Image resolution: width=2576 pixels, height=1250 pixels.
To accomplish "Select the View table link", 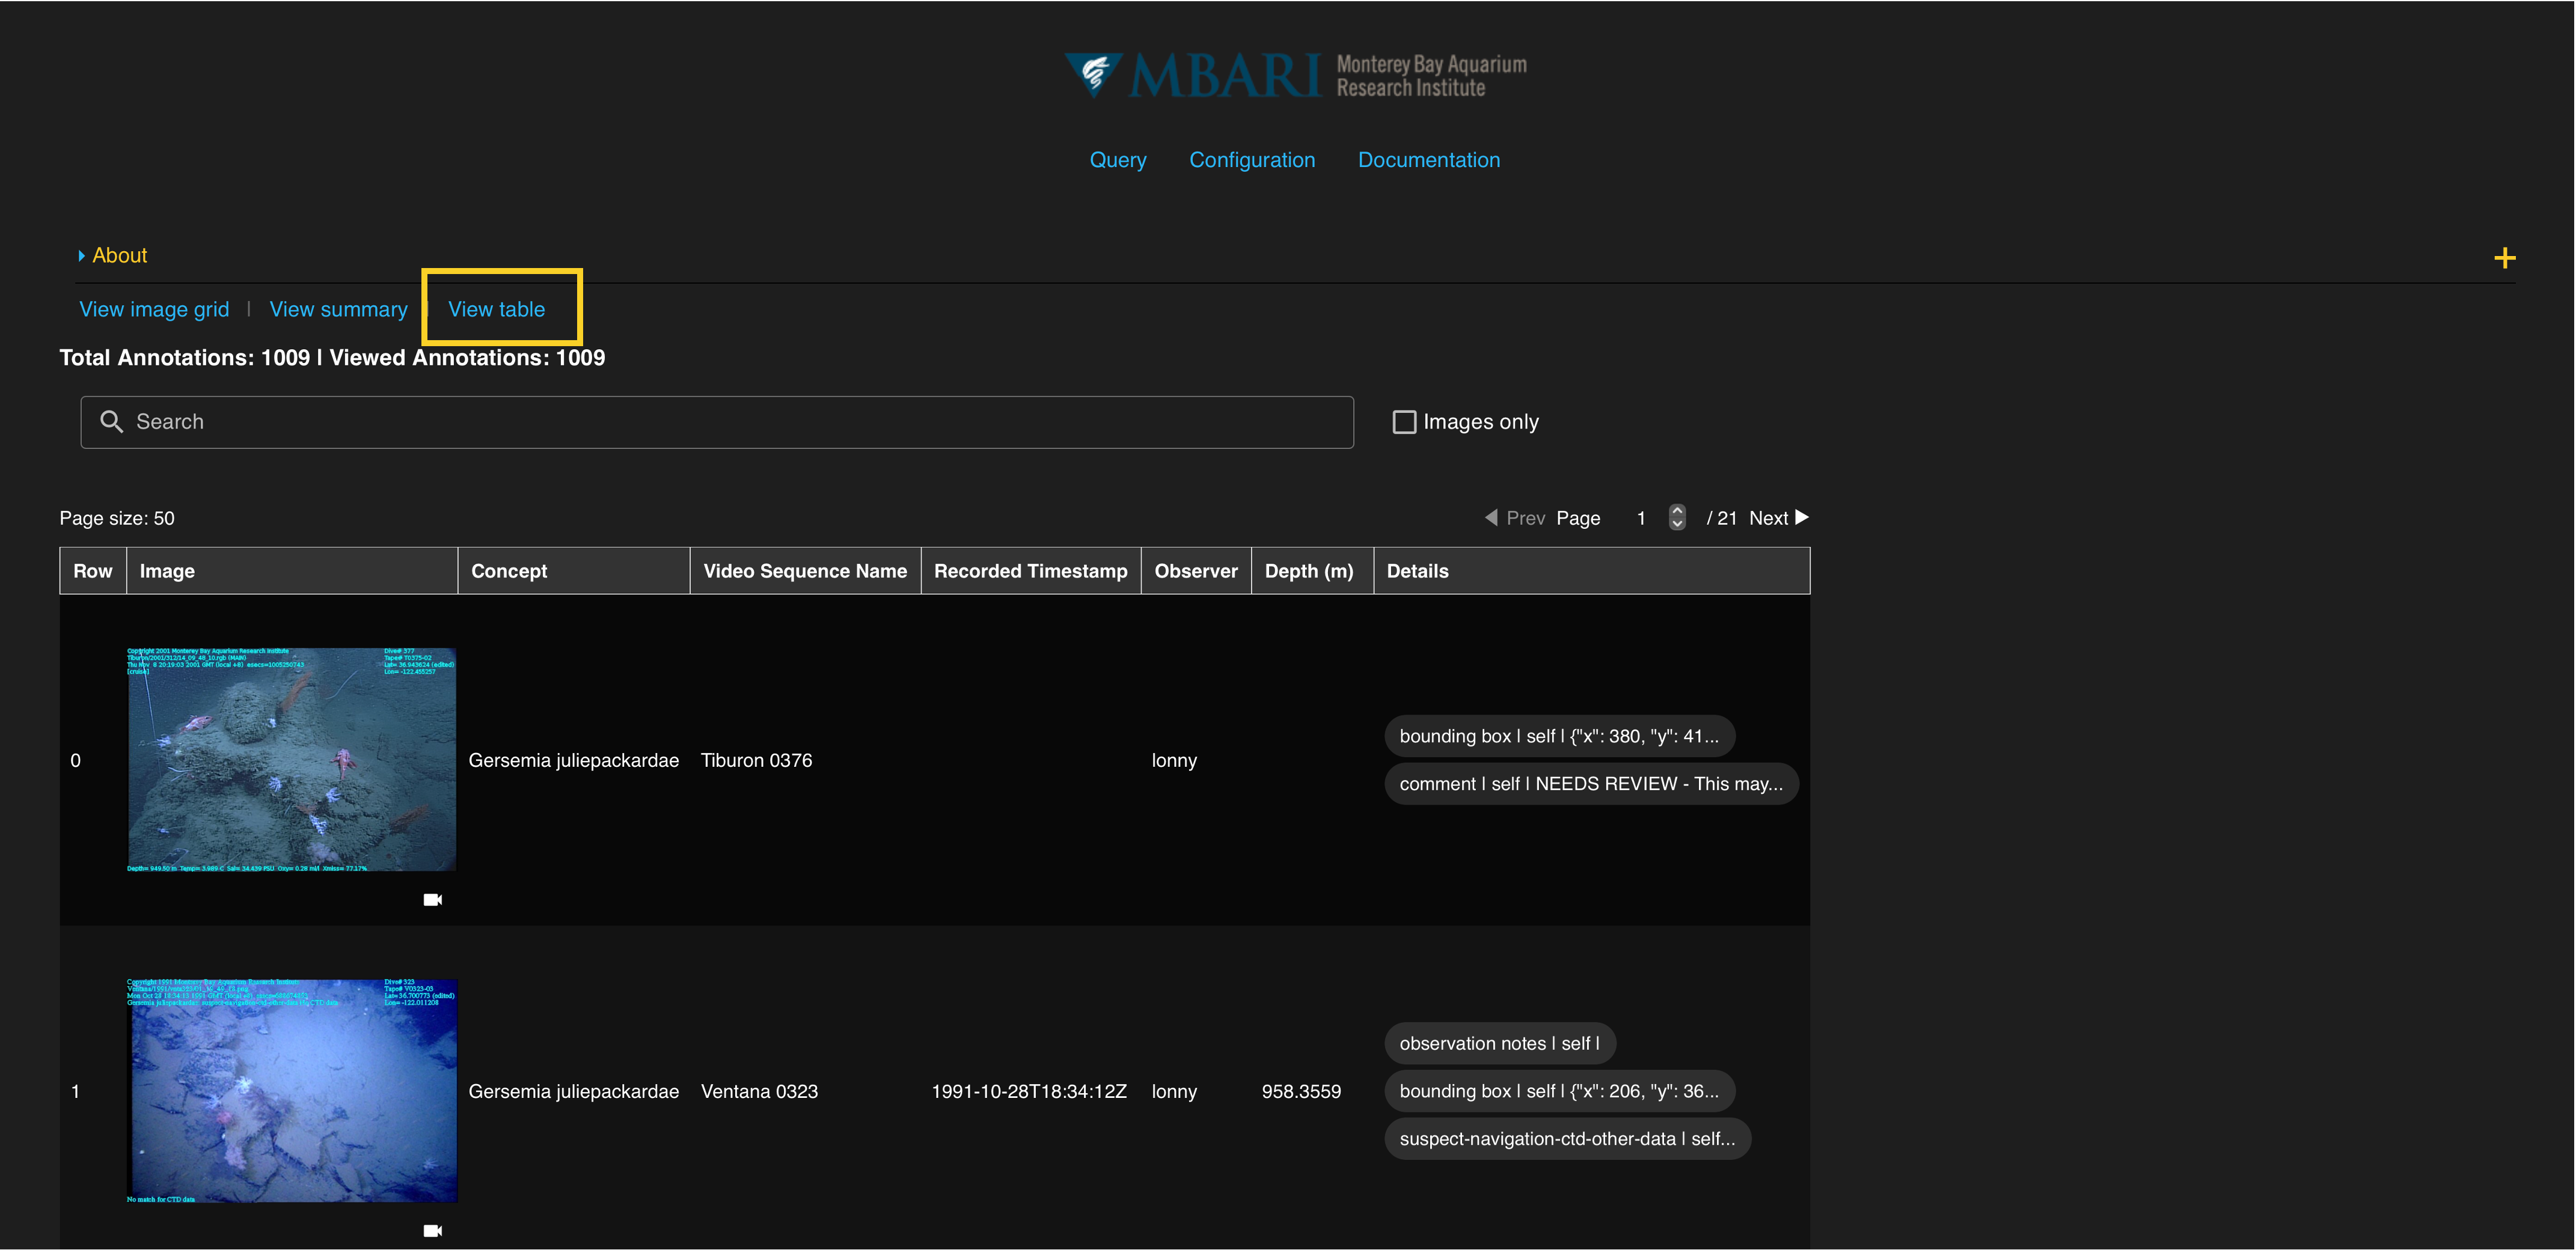I will (x=496, y=310).
